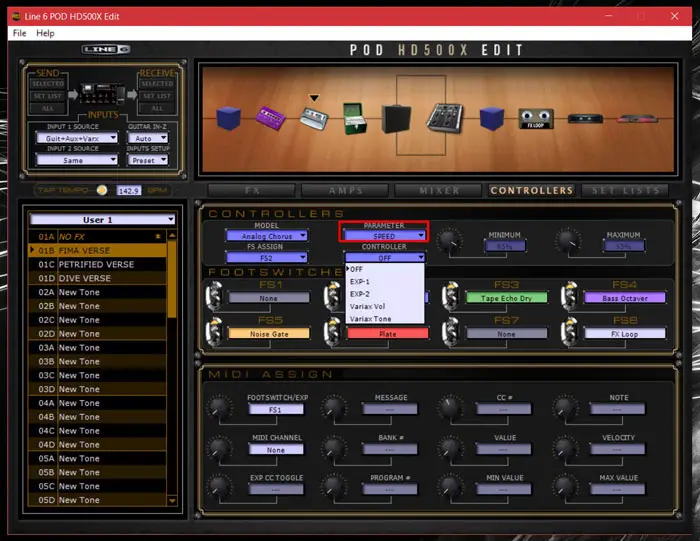This screenshot has width=700, height=541.
Task: Select preset 01D DIVE VERSE
Action: point(97,278)
